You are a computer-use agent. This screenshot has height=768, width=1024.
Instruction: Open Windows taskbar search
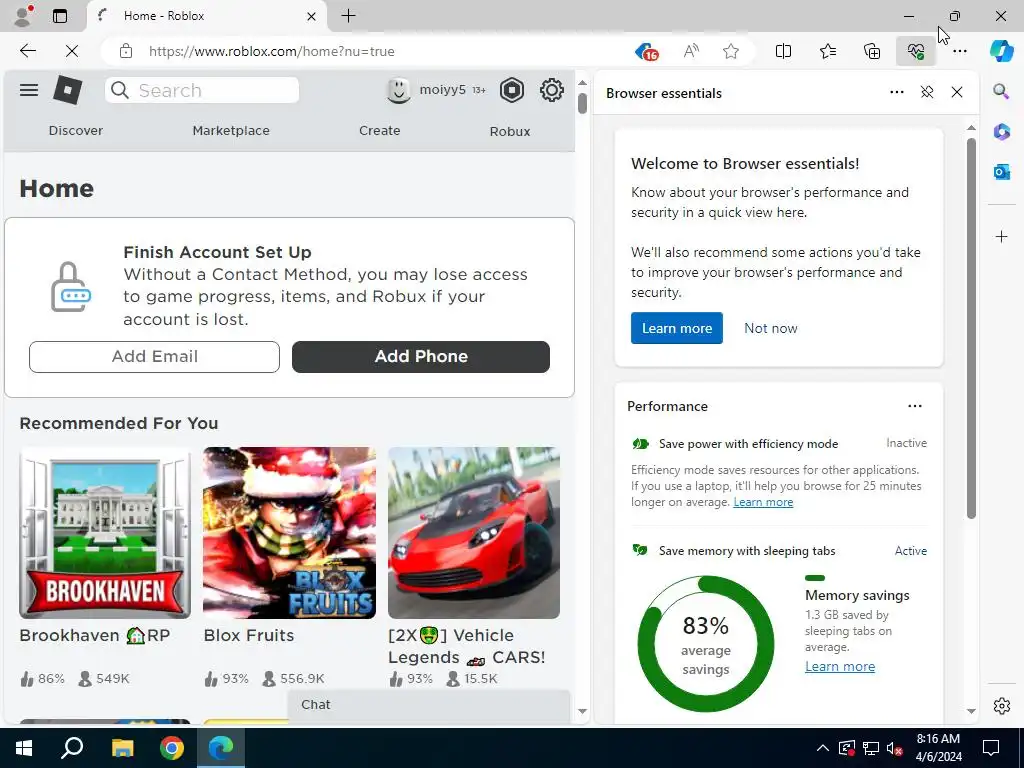tap(72, 748)
